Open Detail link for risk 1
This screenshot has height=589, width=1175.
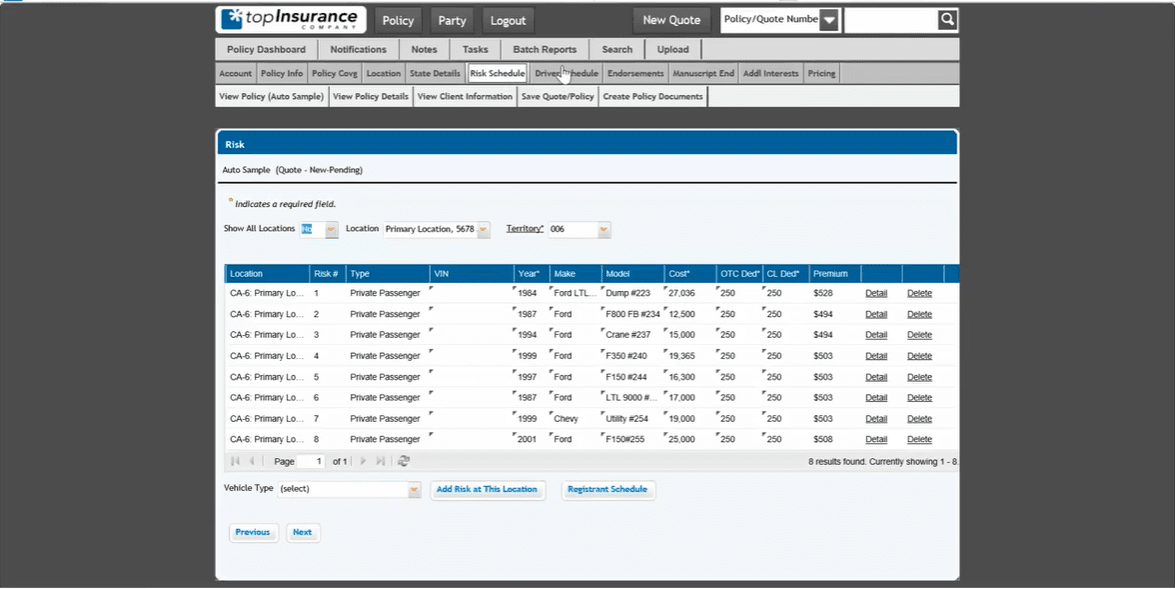876,294
